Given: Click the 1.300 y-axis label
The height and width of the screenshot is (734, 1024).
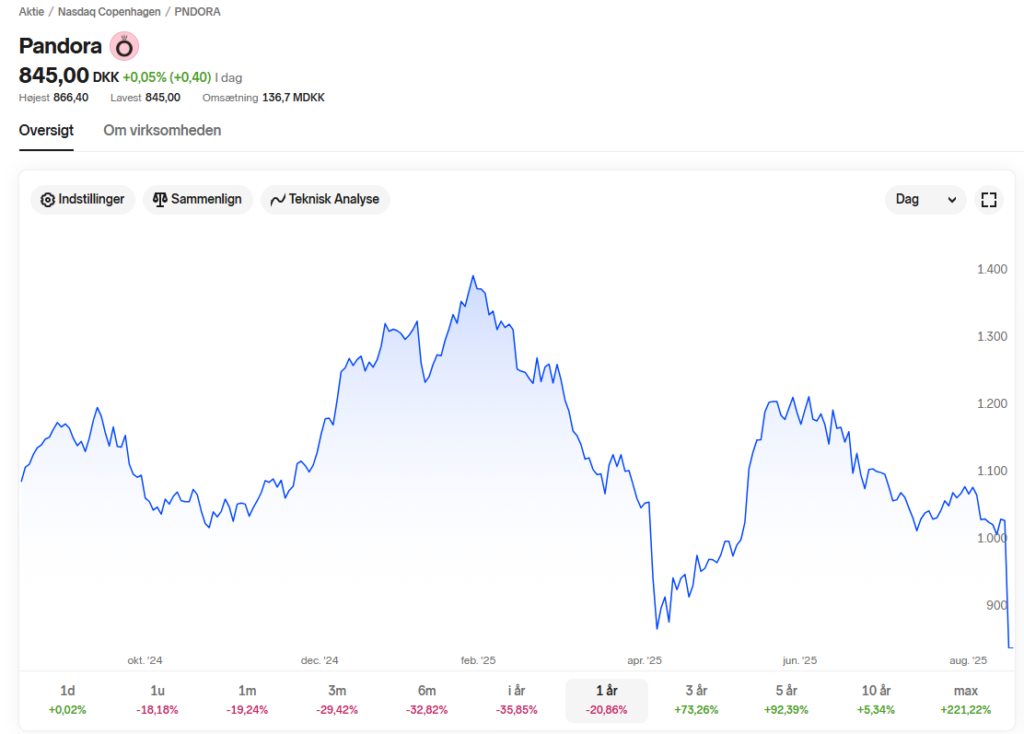Looking at the screenshot, I should (x=992, y=336).
